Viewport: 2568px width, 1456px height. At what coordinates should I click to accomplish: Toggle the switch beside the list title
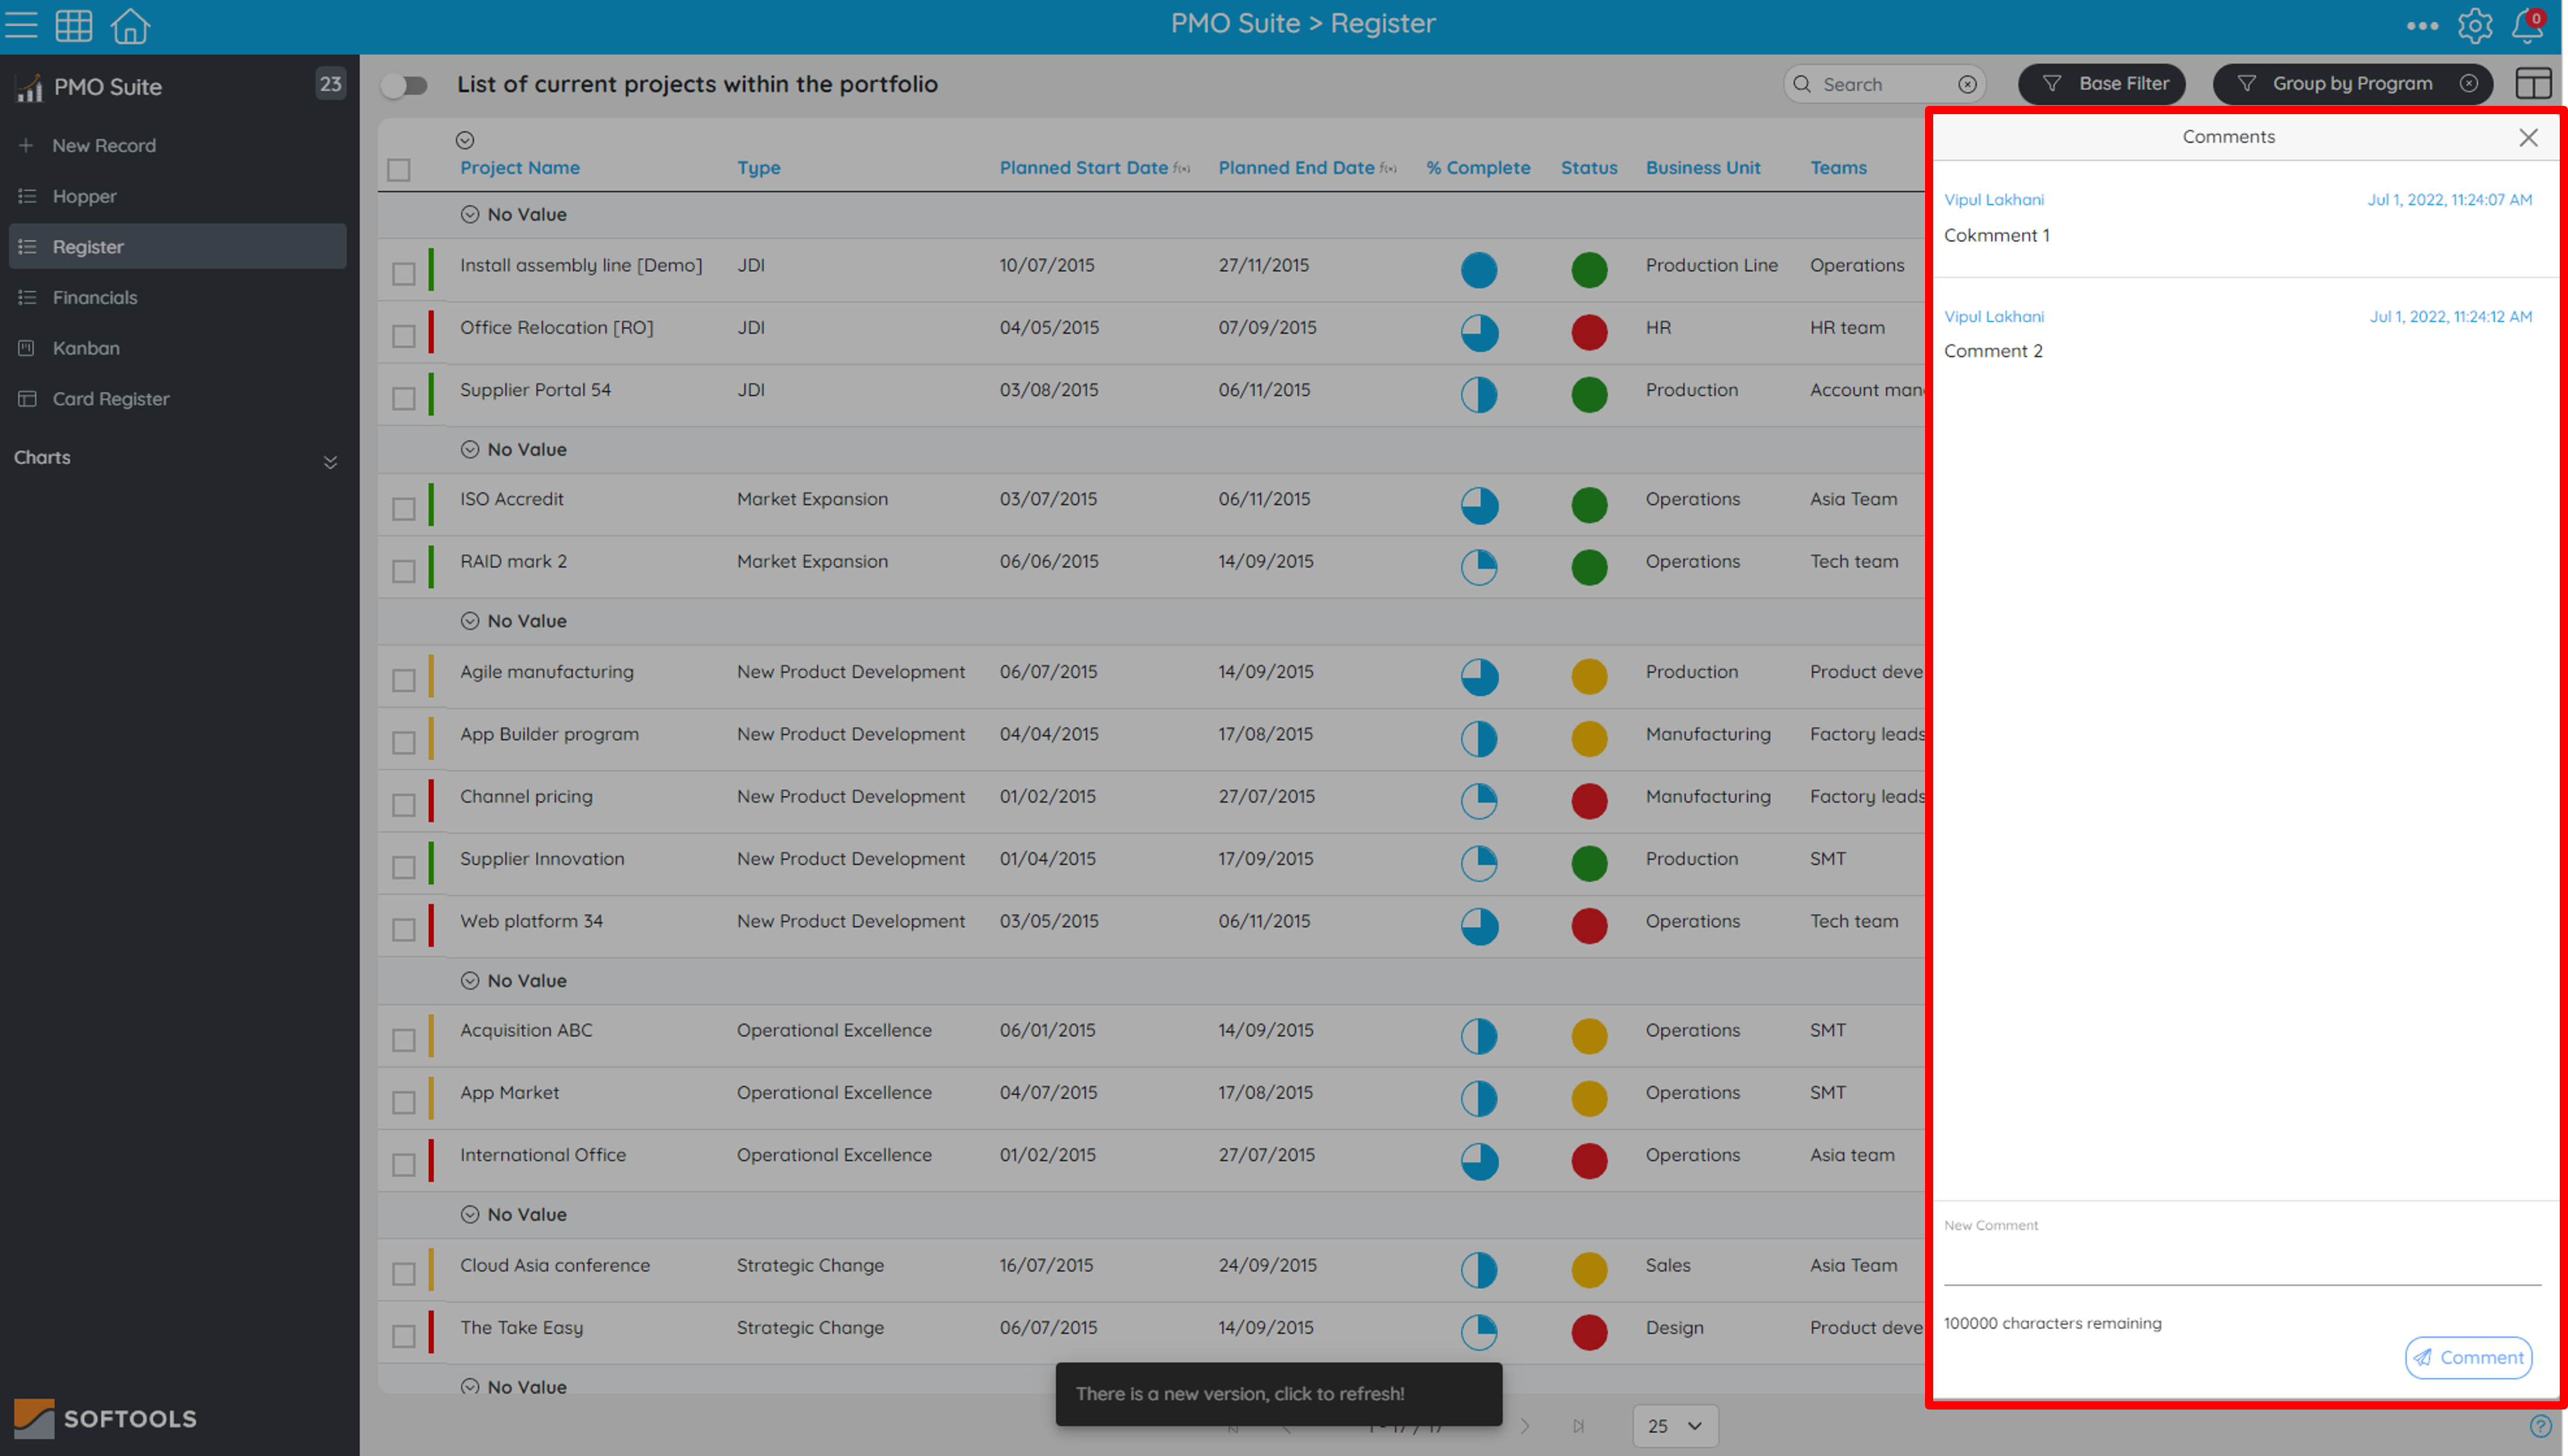[404, 85]
